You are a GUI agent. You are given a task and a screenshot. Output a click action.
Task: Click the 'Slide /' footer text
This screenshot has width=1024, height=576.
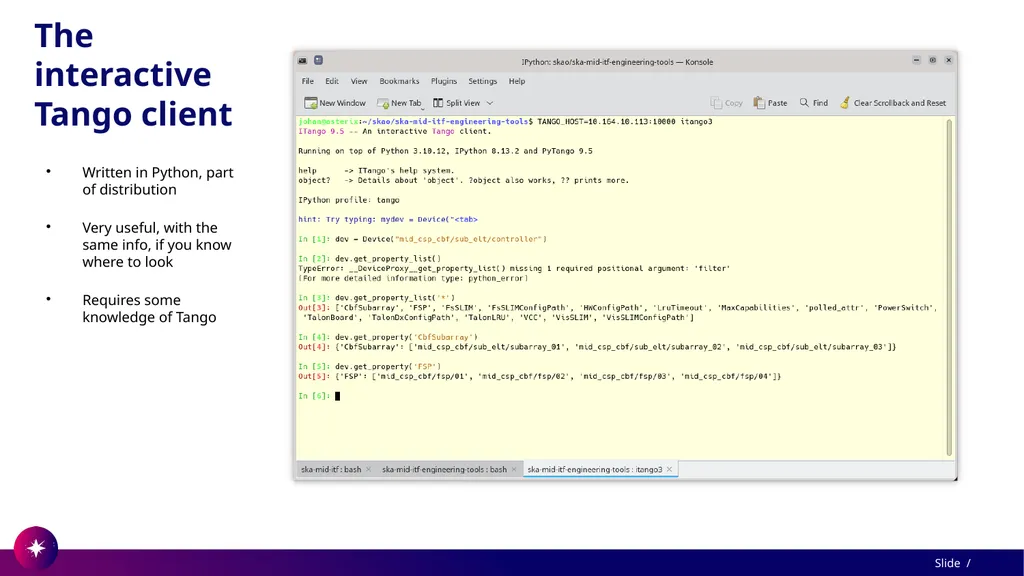[x=952, y=563]
